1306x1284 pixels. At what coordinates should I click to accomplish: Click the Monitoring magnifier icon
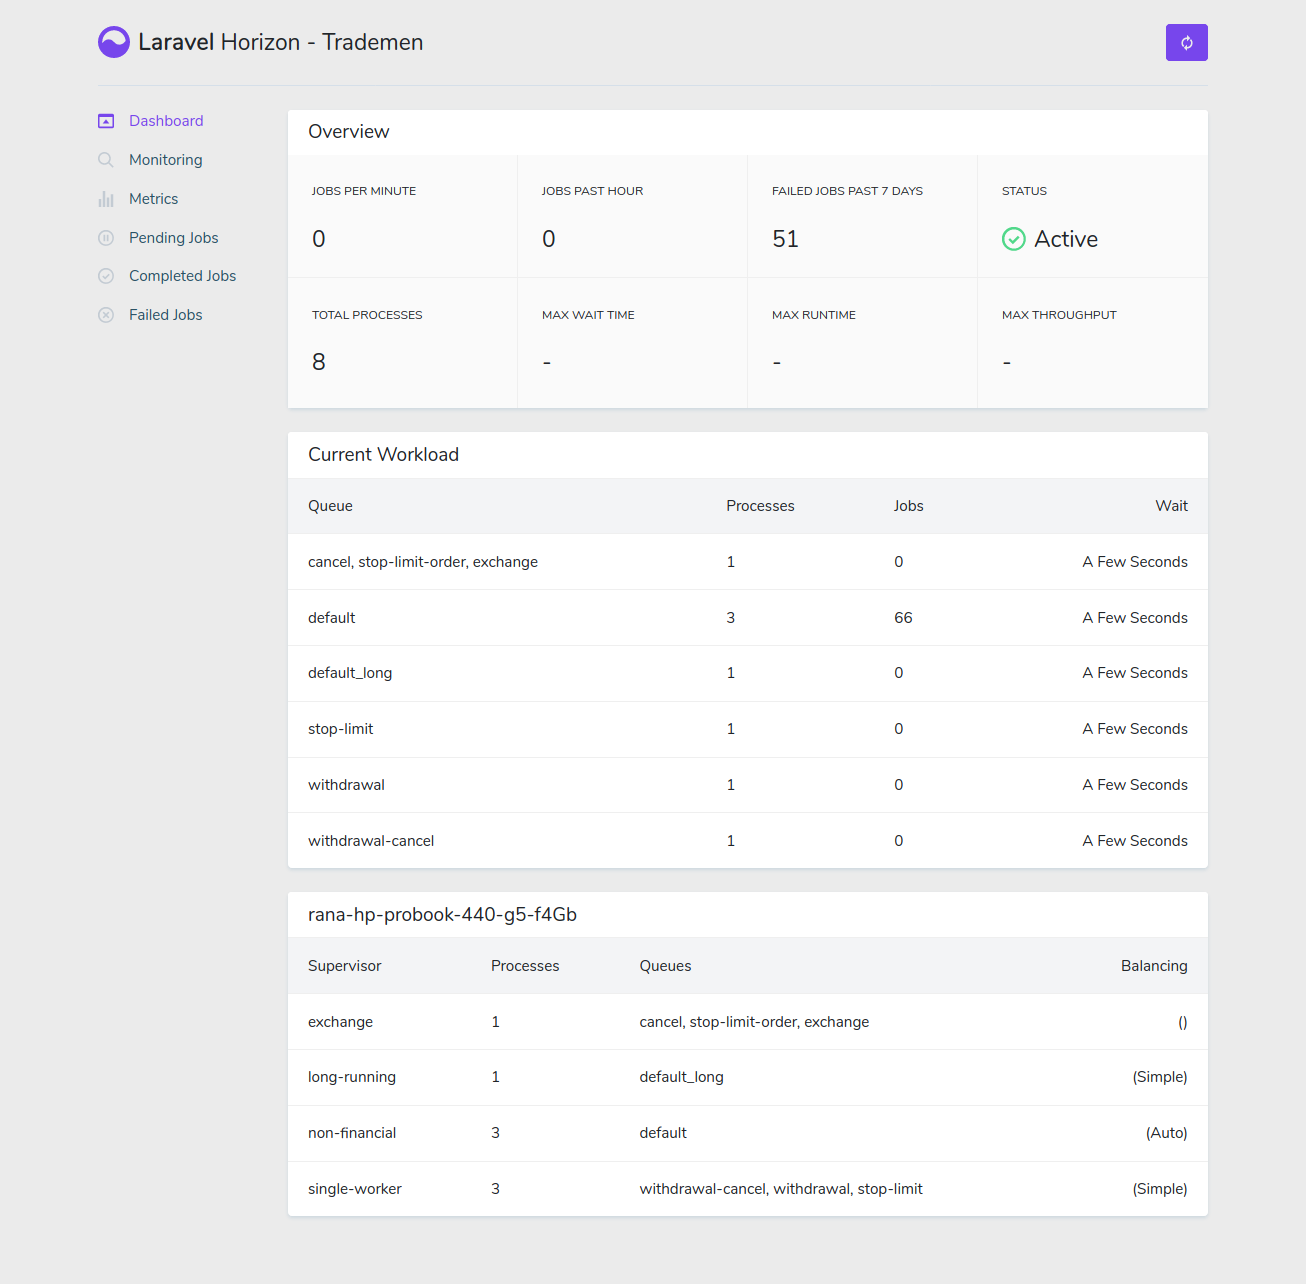click(106, 160)
